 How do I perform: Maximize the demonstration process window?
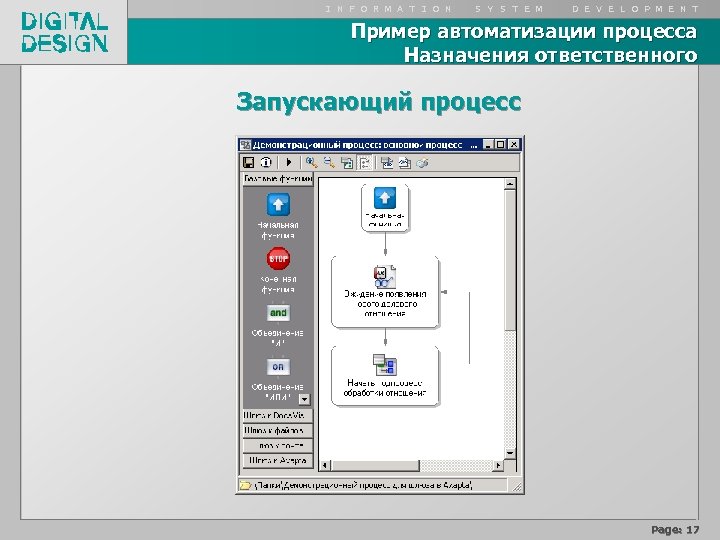pyautogui.click(x=501, y=145)
